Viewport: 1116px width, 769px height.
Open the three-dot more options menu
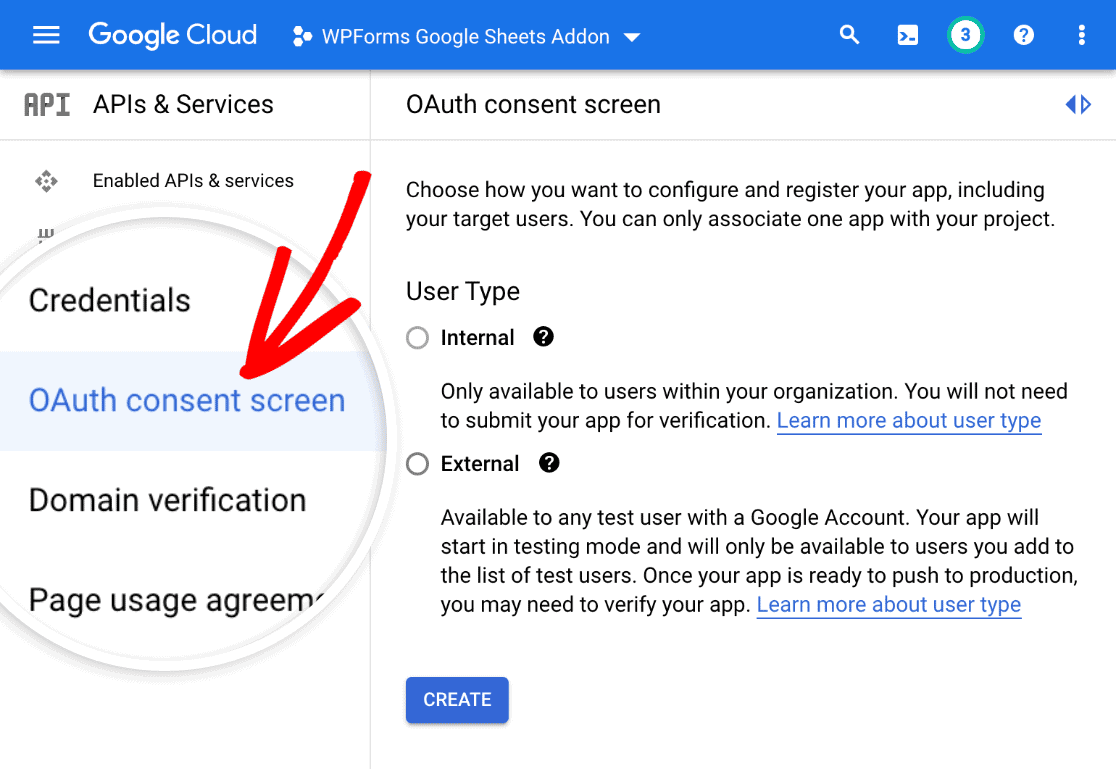pos(1081,35)
